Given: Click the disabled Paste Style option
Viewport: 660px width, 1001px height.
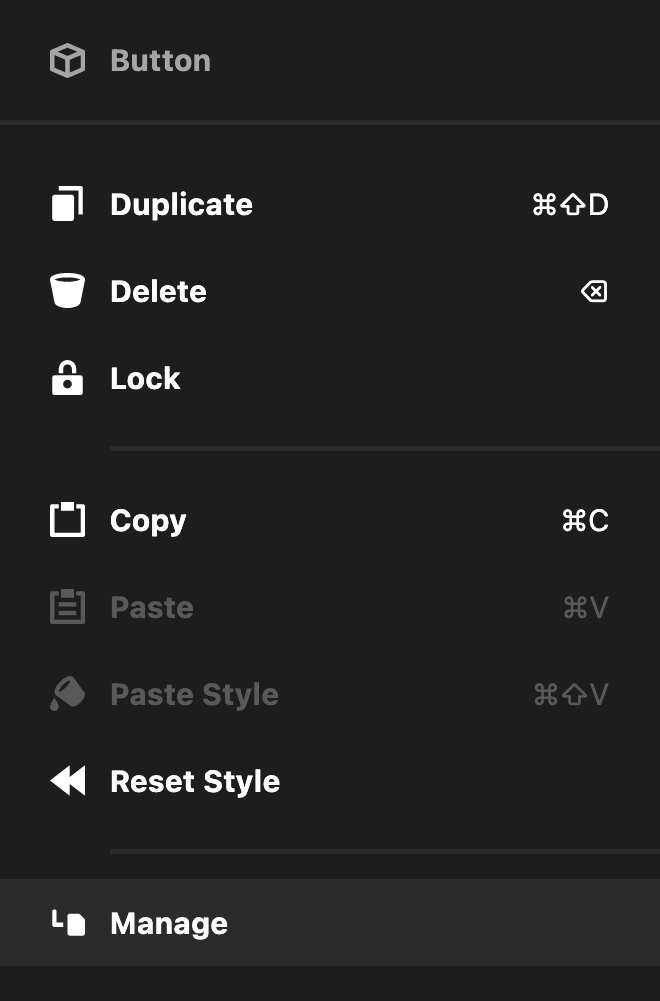Looking at the screenshot, I should click(x=194, y=694).
